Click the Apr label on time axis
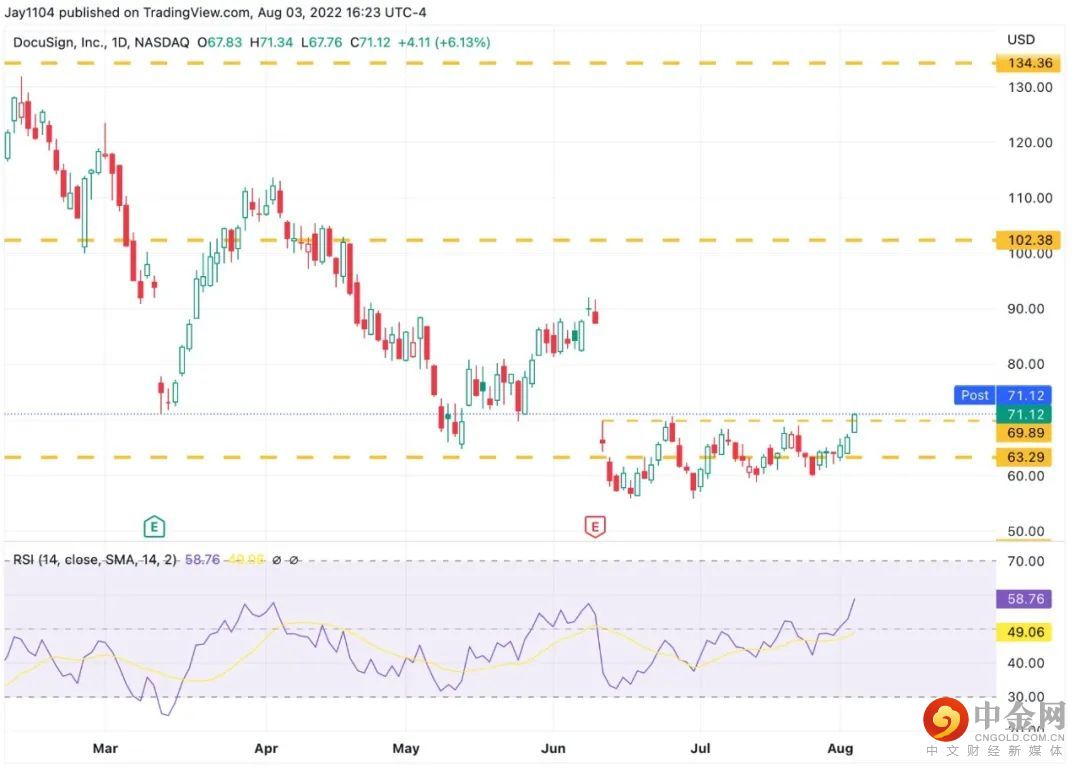The image size is (1080, 769). pyautogui.click(x=266, y=748)
